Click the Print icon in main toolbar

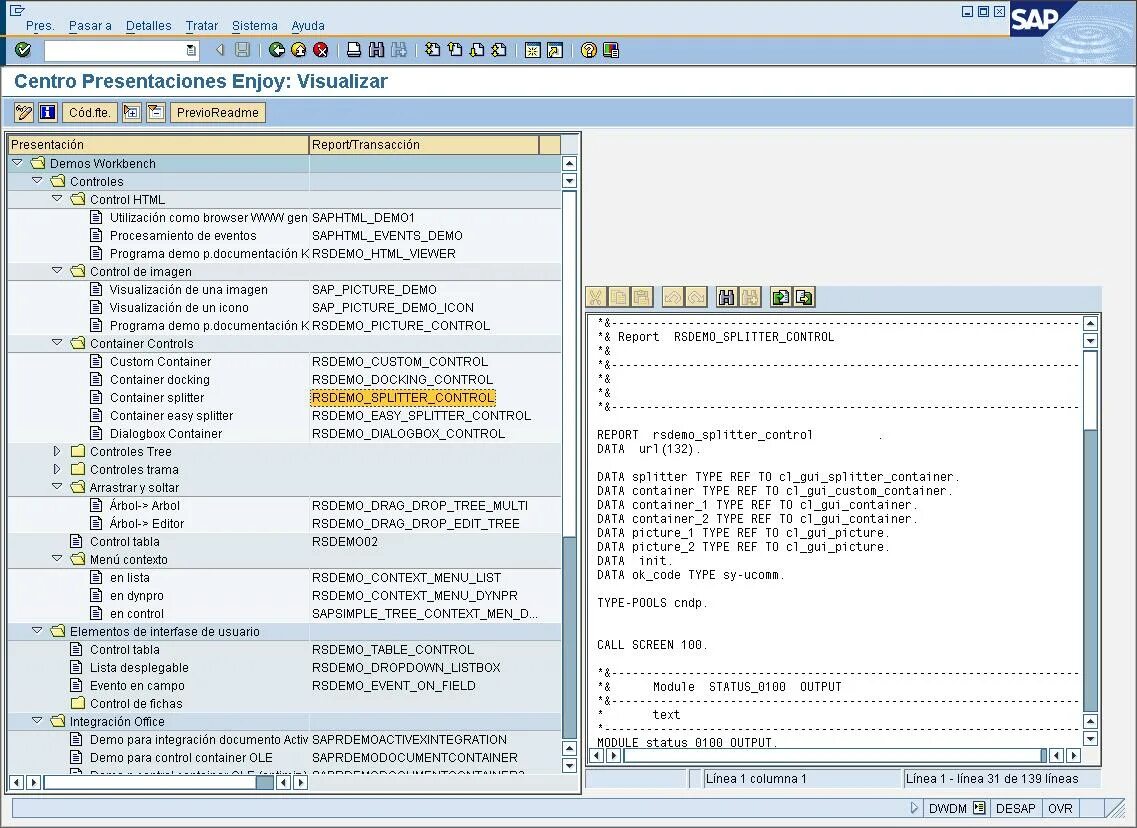click(x=354, y=50)
